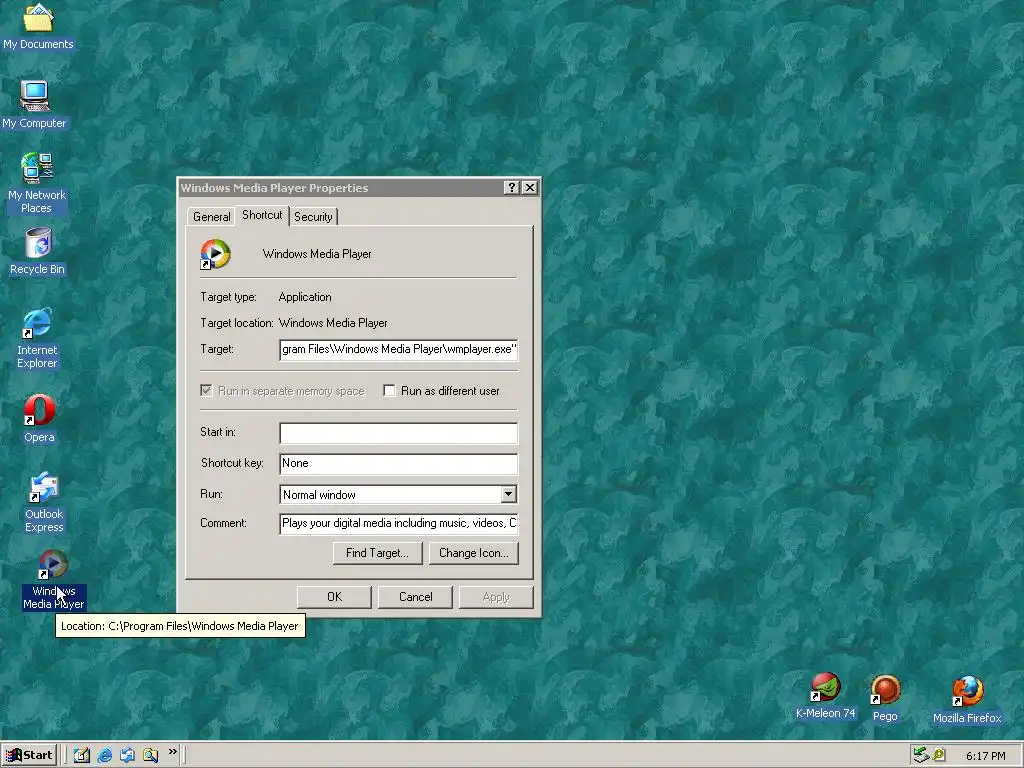Confirm the dialog with OK
1024x768 pixels.
[334, 597]
